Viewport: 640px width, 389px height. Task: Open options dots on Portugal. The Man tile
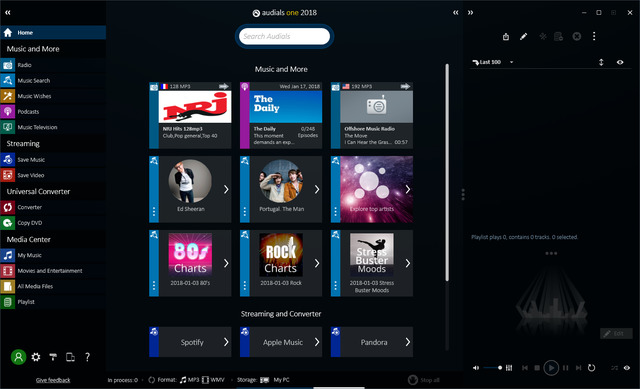tap(244, 211)
